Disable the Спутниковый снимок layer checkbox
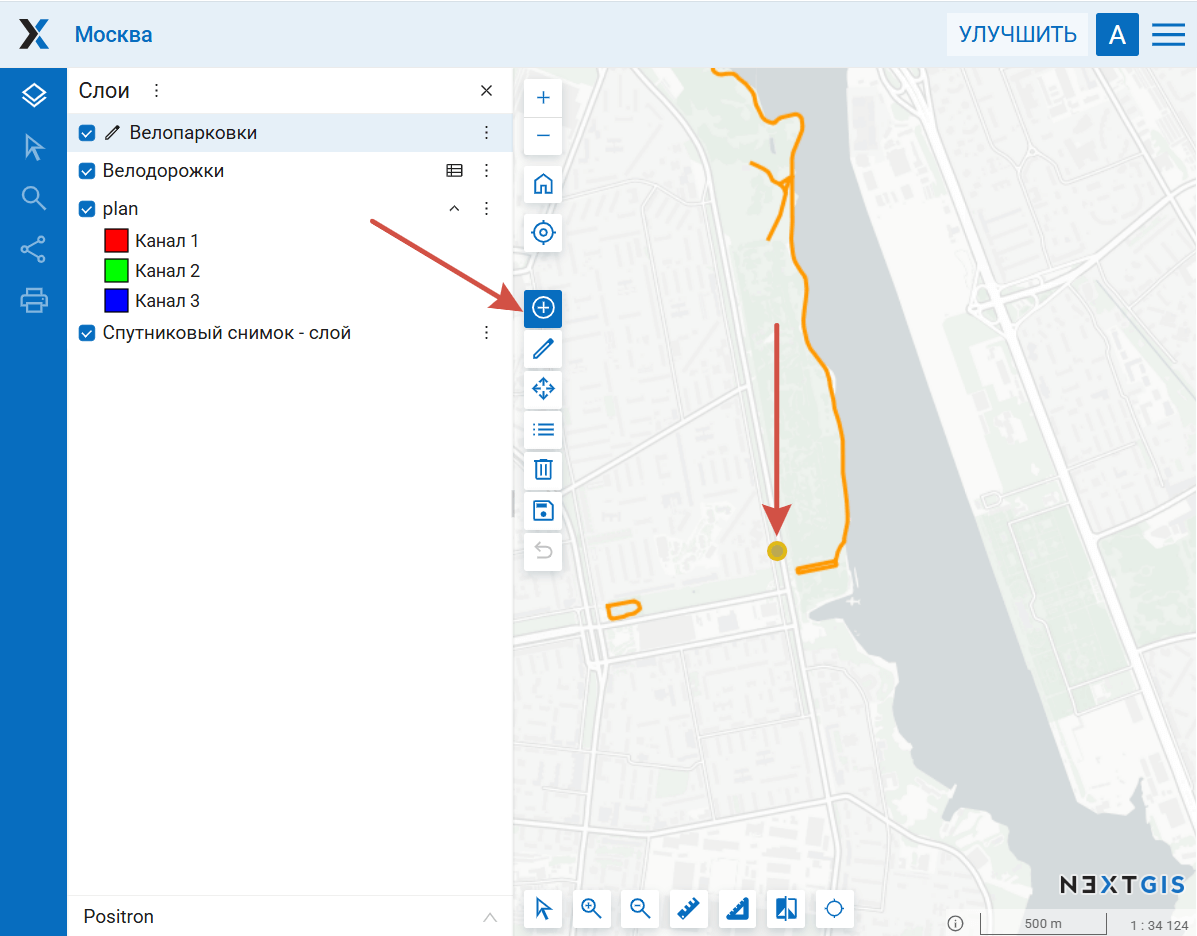 tap(87, 333)
